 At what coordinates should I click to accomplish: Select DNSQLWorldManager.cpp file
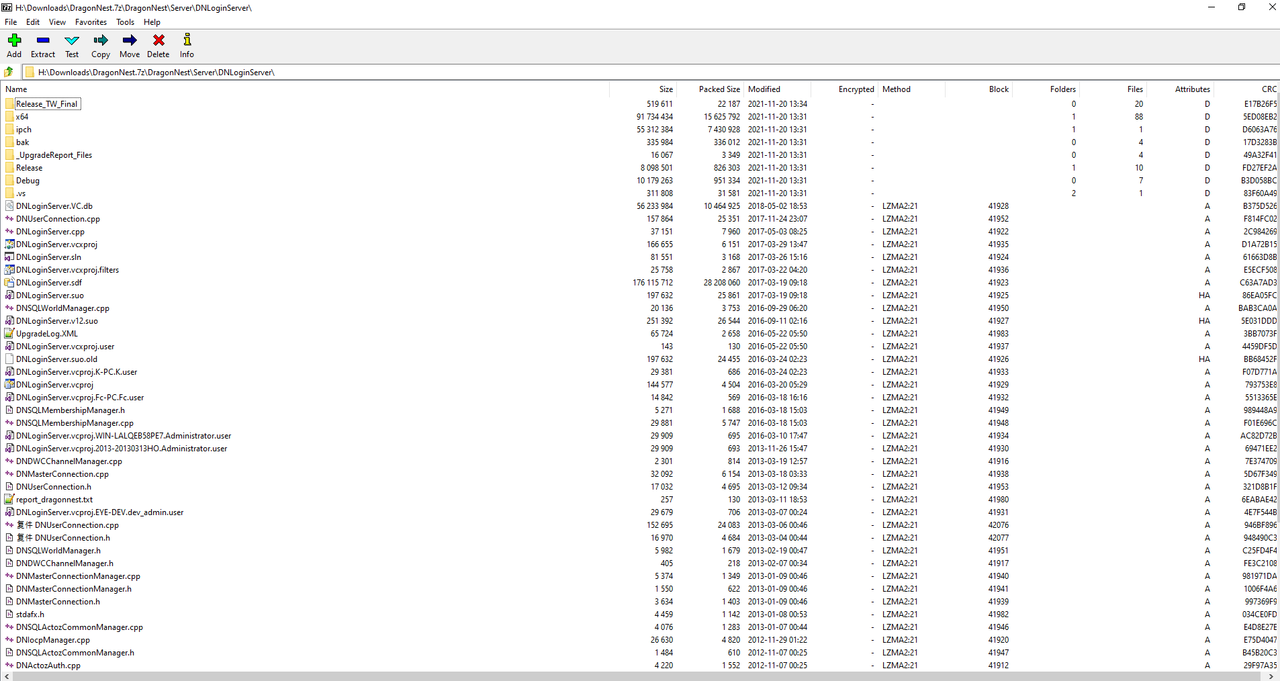[62, 308]
